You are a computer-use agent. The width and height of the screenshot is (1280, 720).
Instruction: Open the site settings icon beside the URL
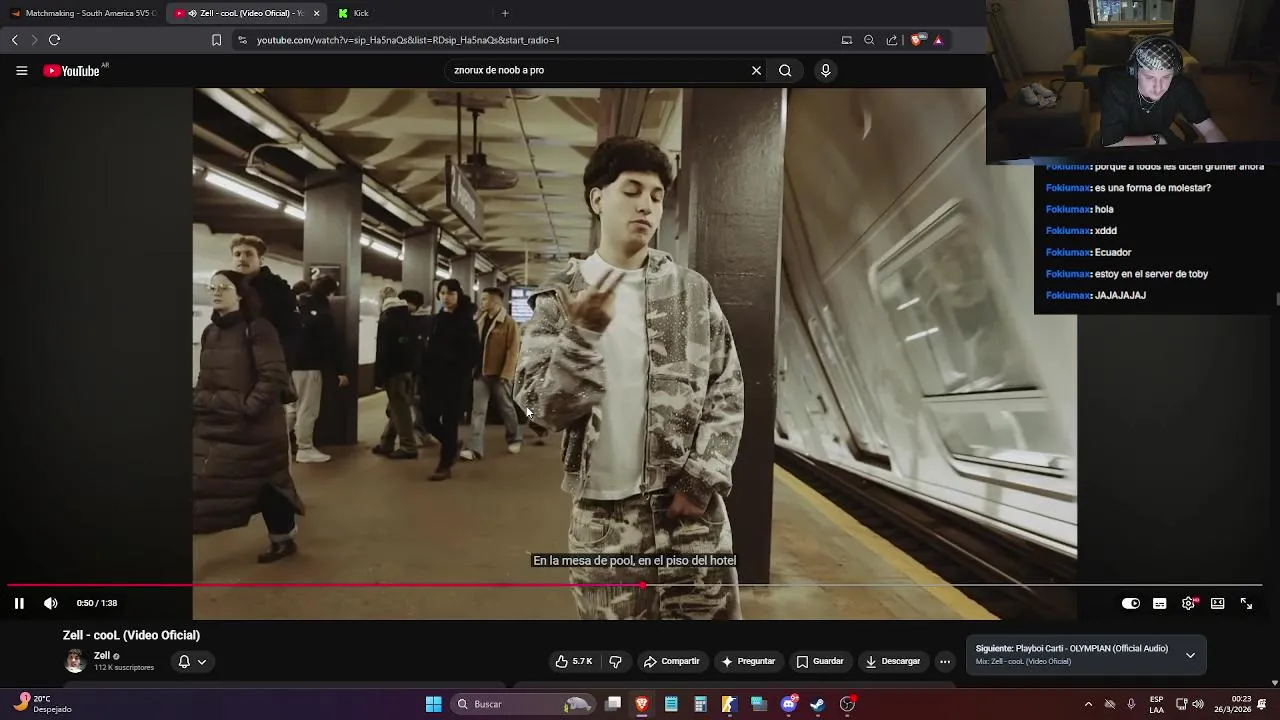[242, 40]
